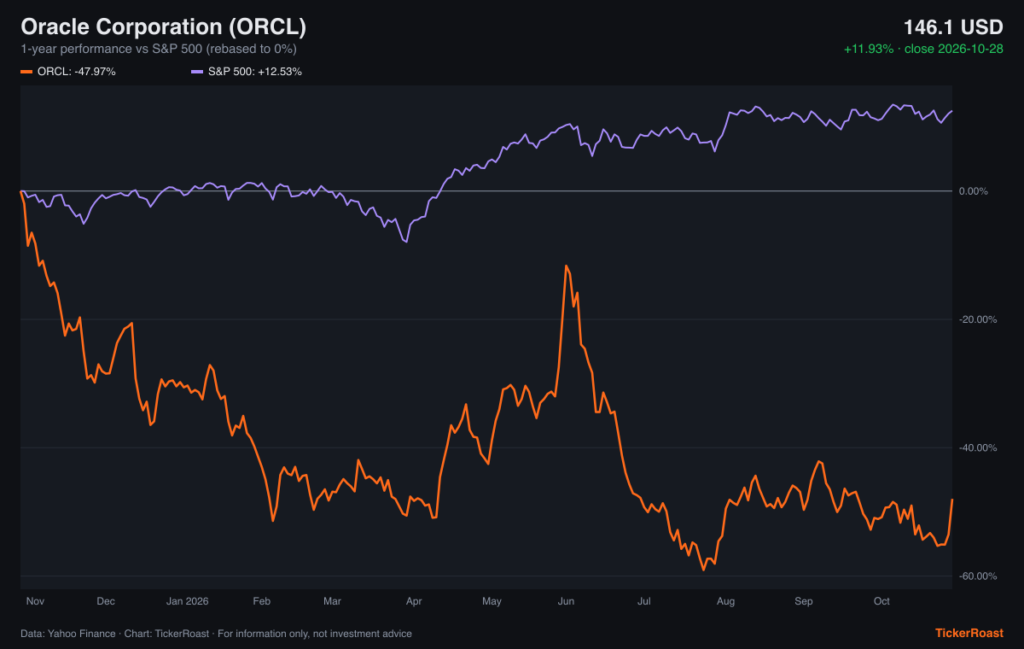Click the Apr x-axis label
1024x649 pixels.
coord(413,601)
